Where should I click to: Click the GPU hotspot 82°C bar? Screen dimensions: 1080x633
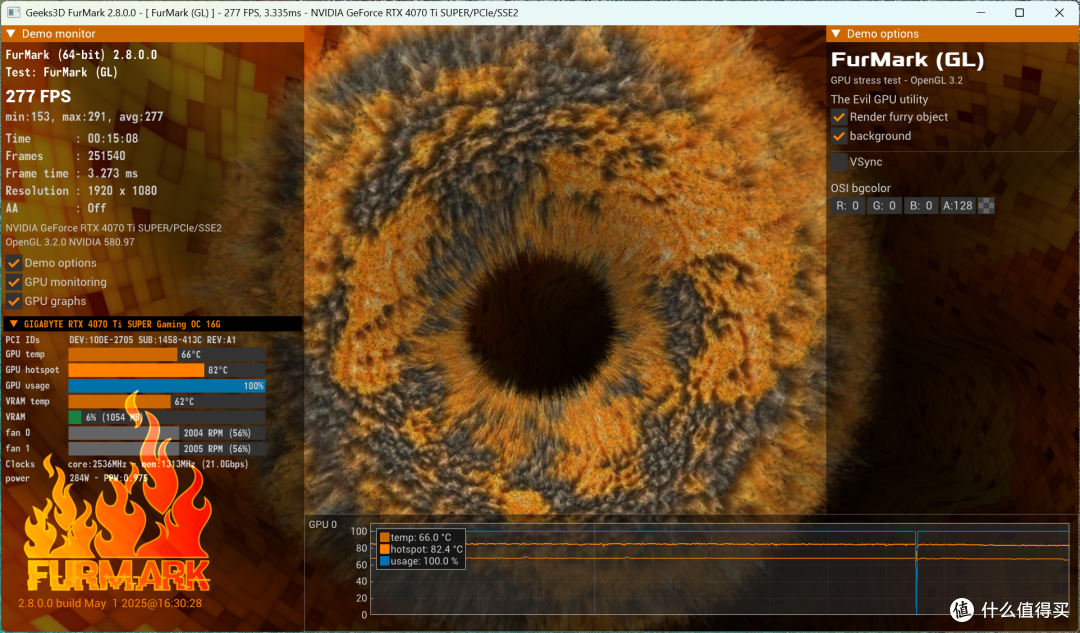point(167,371)
